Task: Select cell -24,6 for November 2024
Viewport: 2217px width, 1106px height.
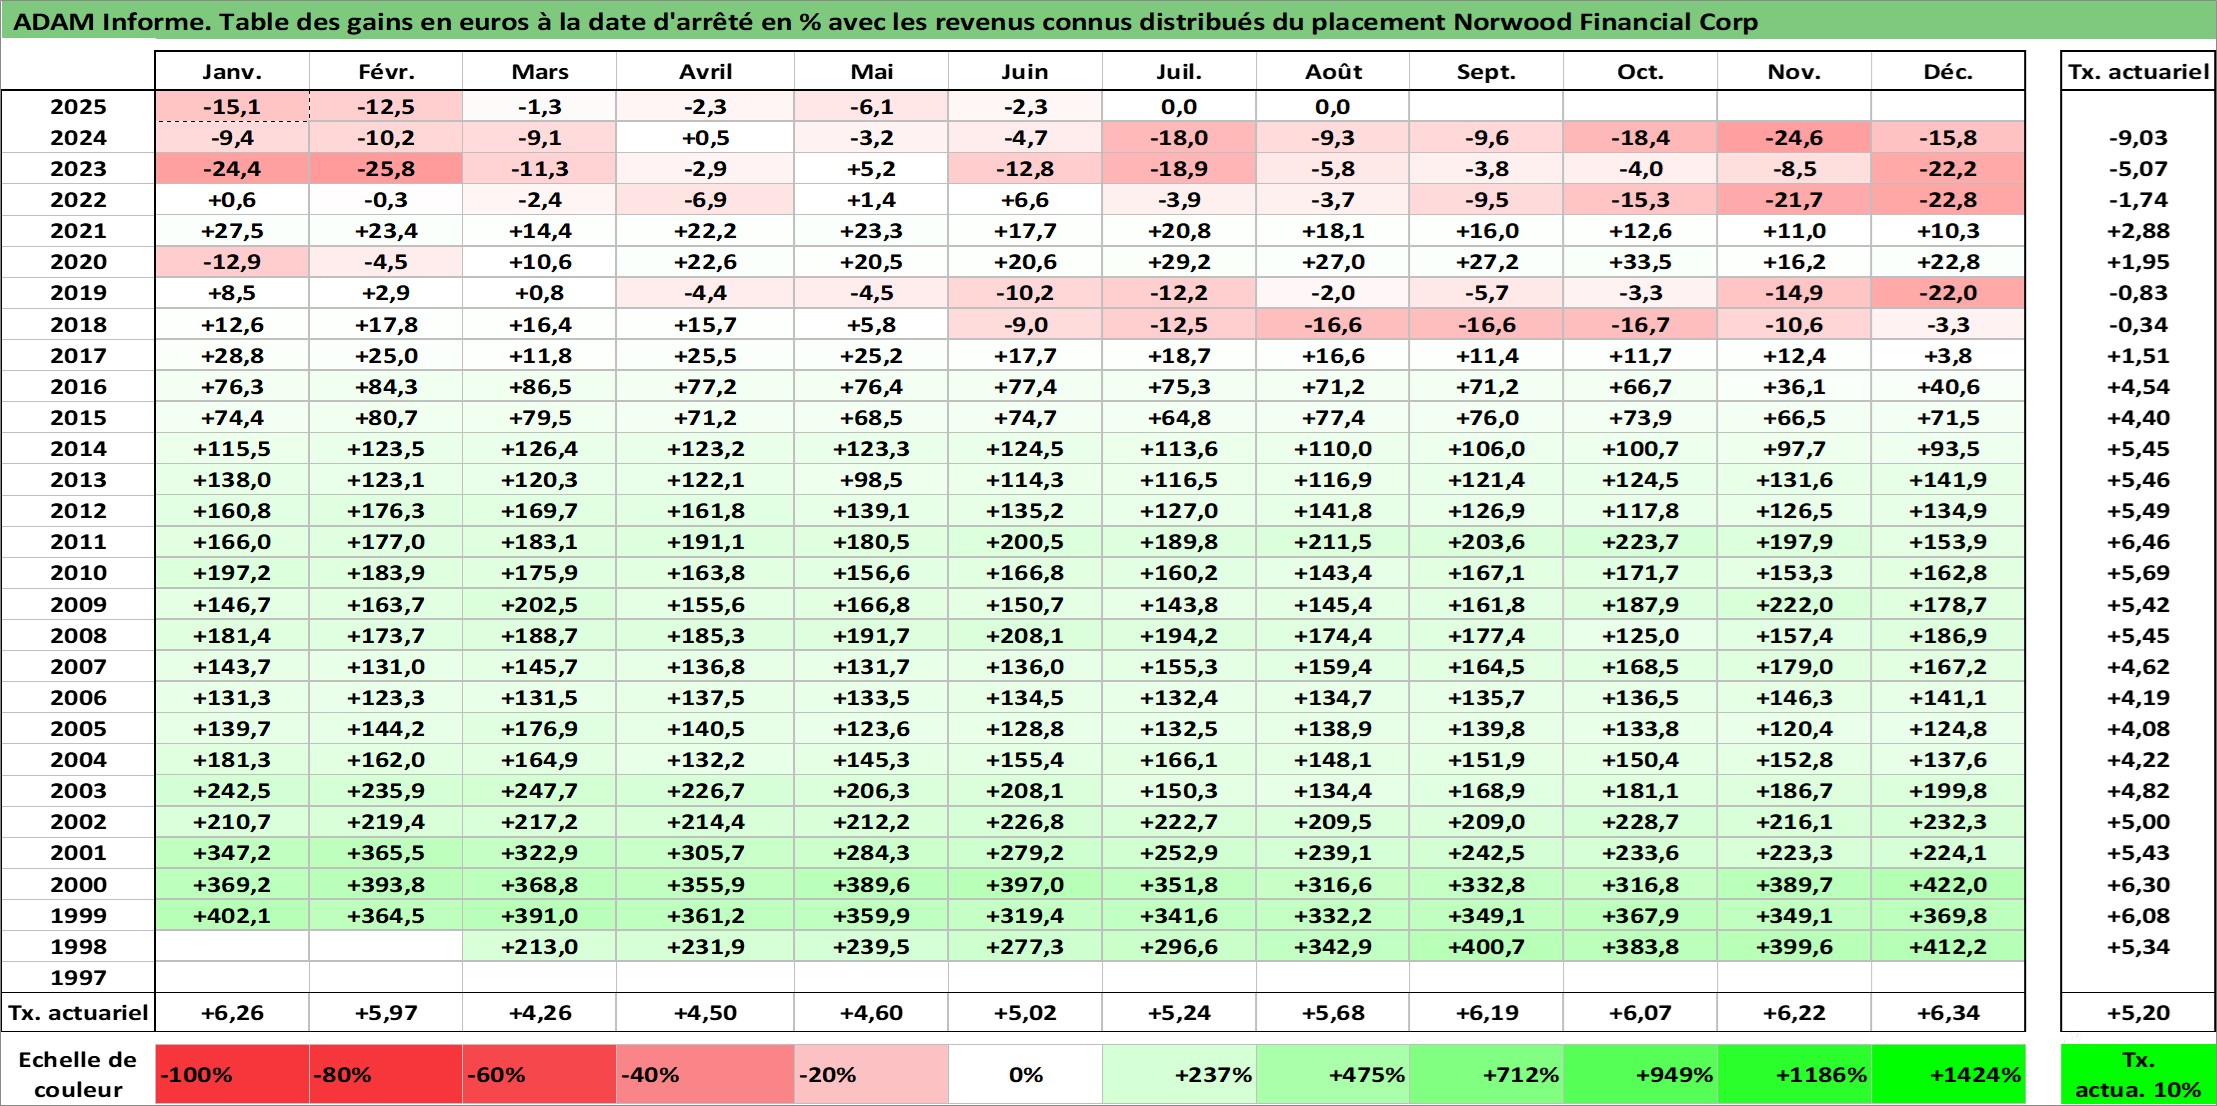Action: point(1794,138)
